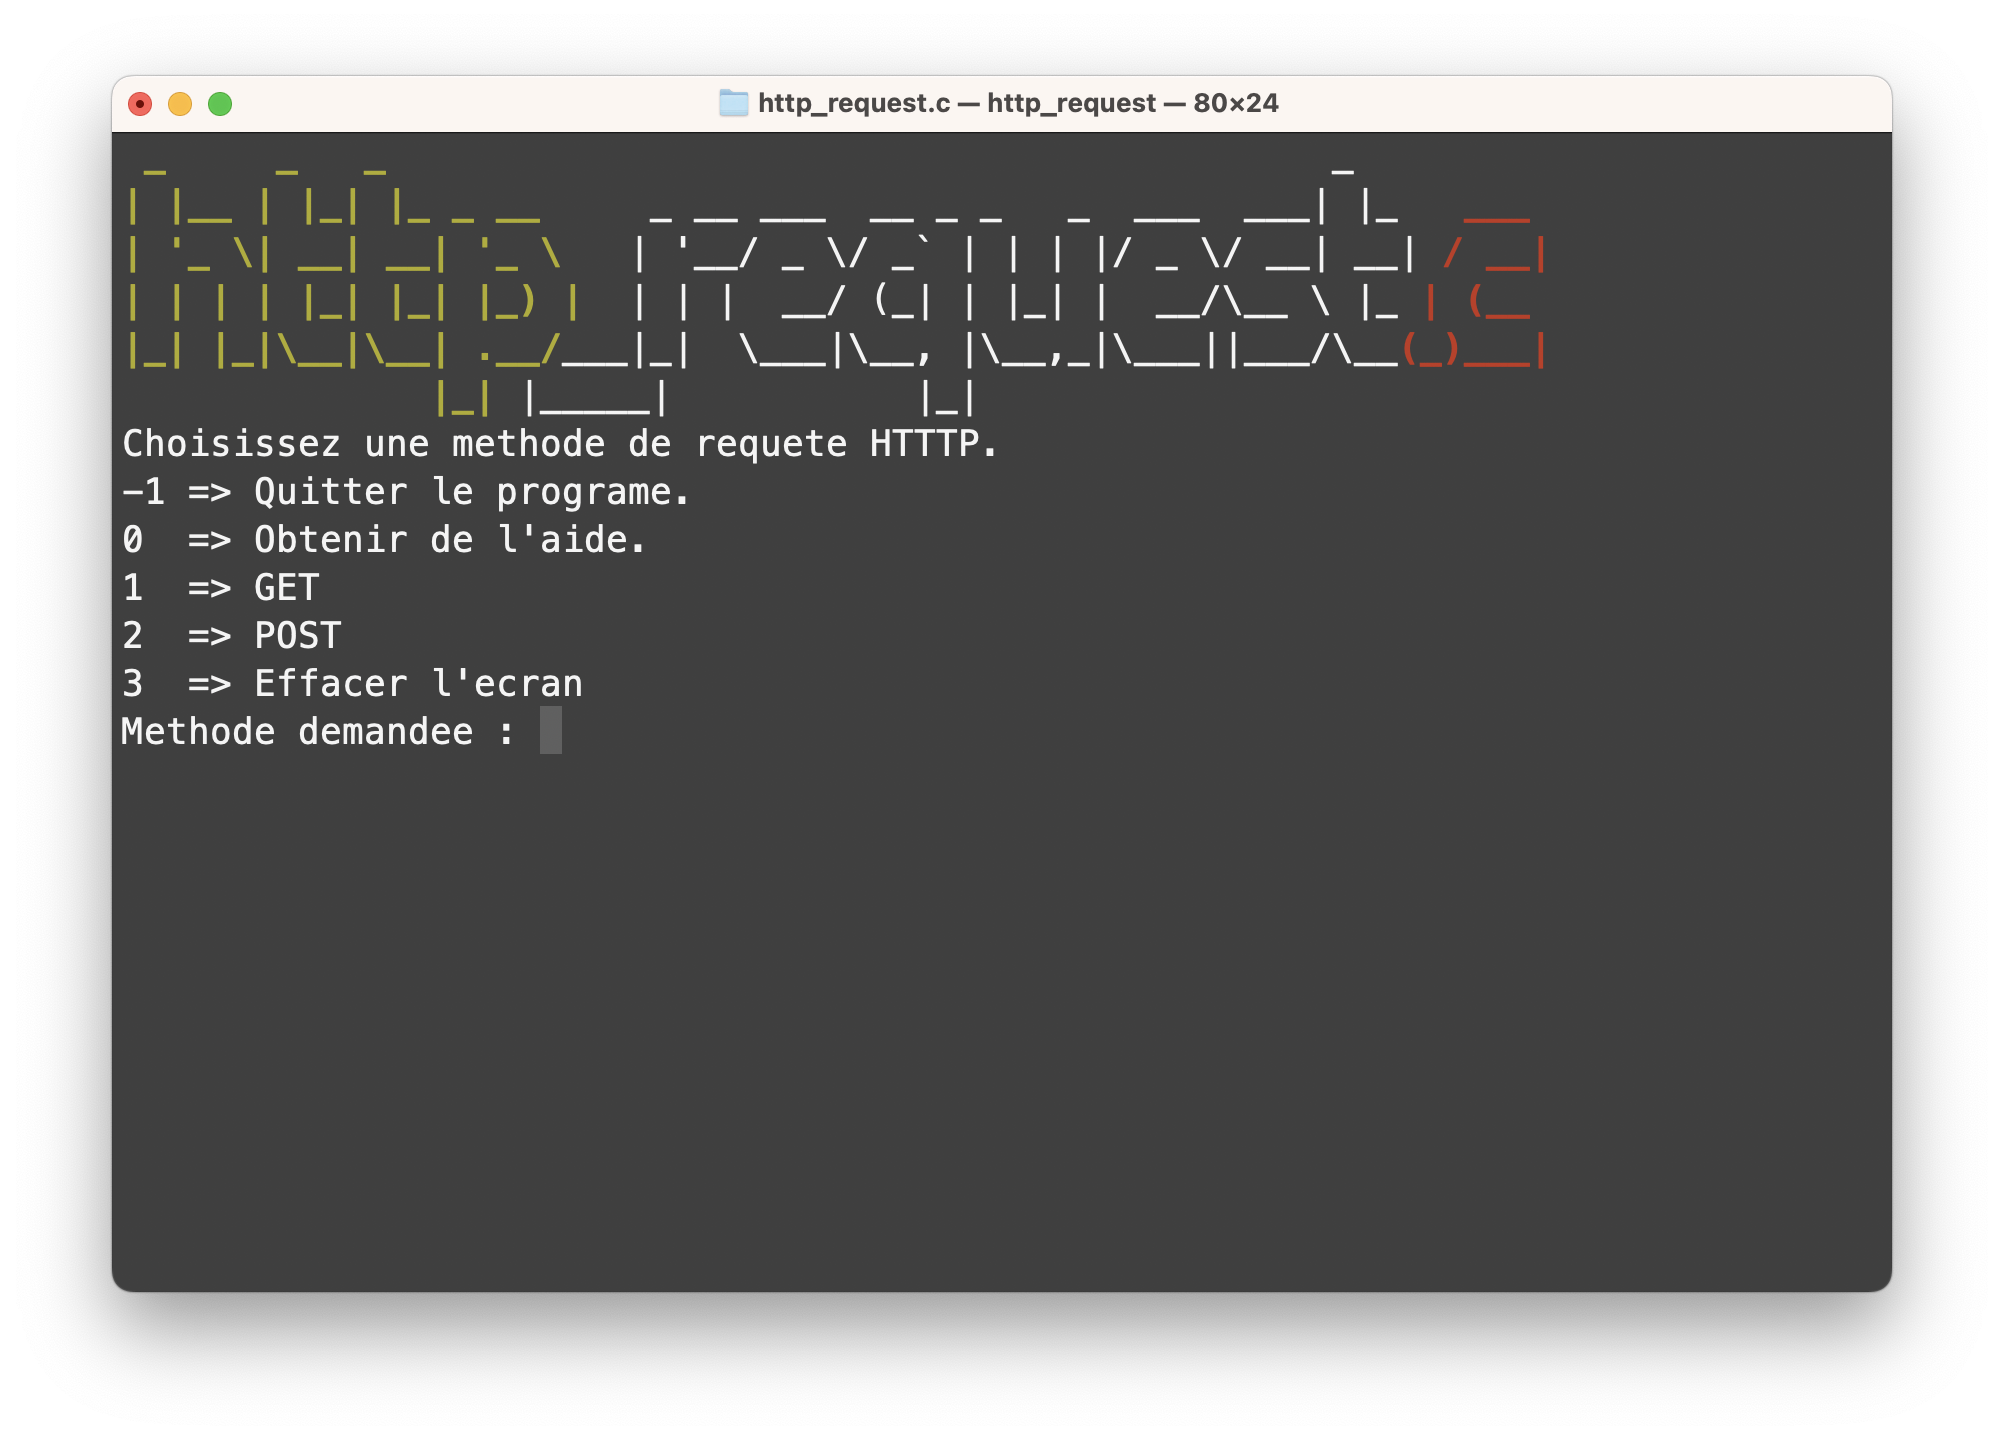Minimize window using yellow button

click(x=180, y=104)
